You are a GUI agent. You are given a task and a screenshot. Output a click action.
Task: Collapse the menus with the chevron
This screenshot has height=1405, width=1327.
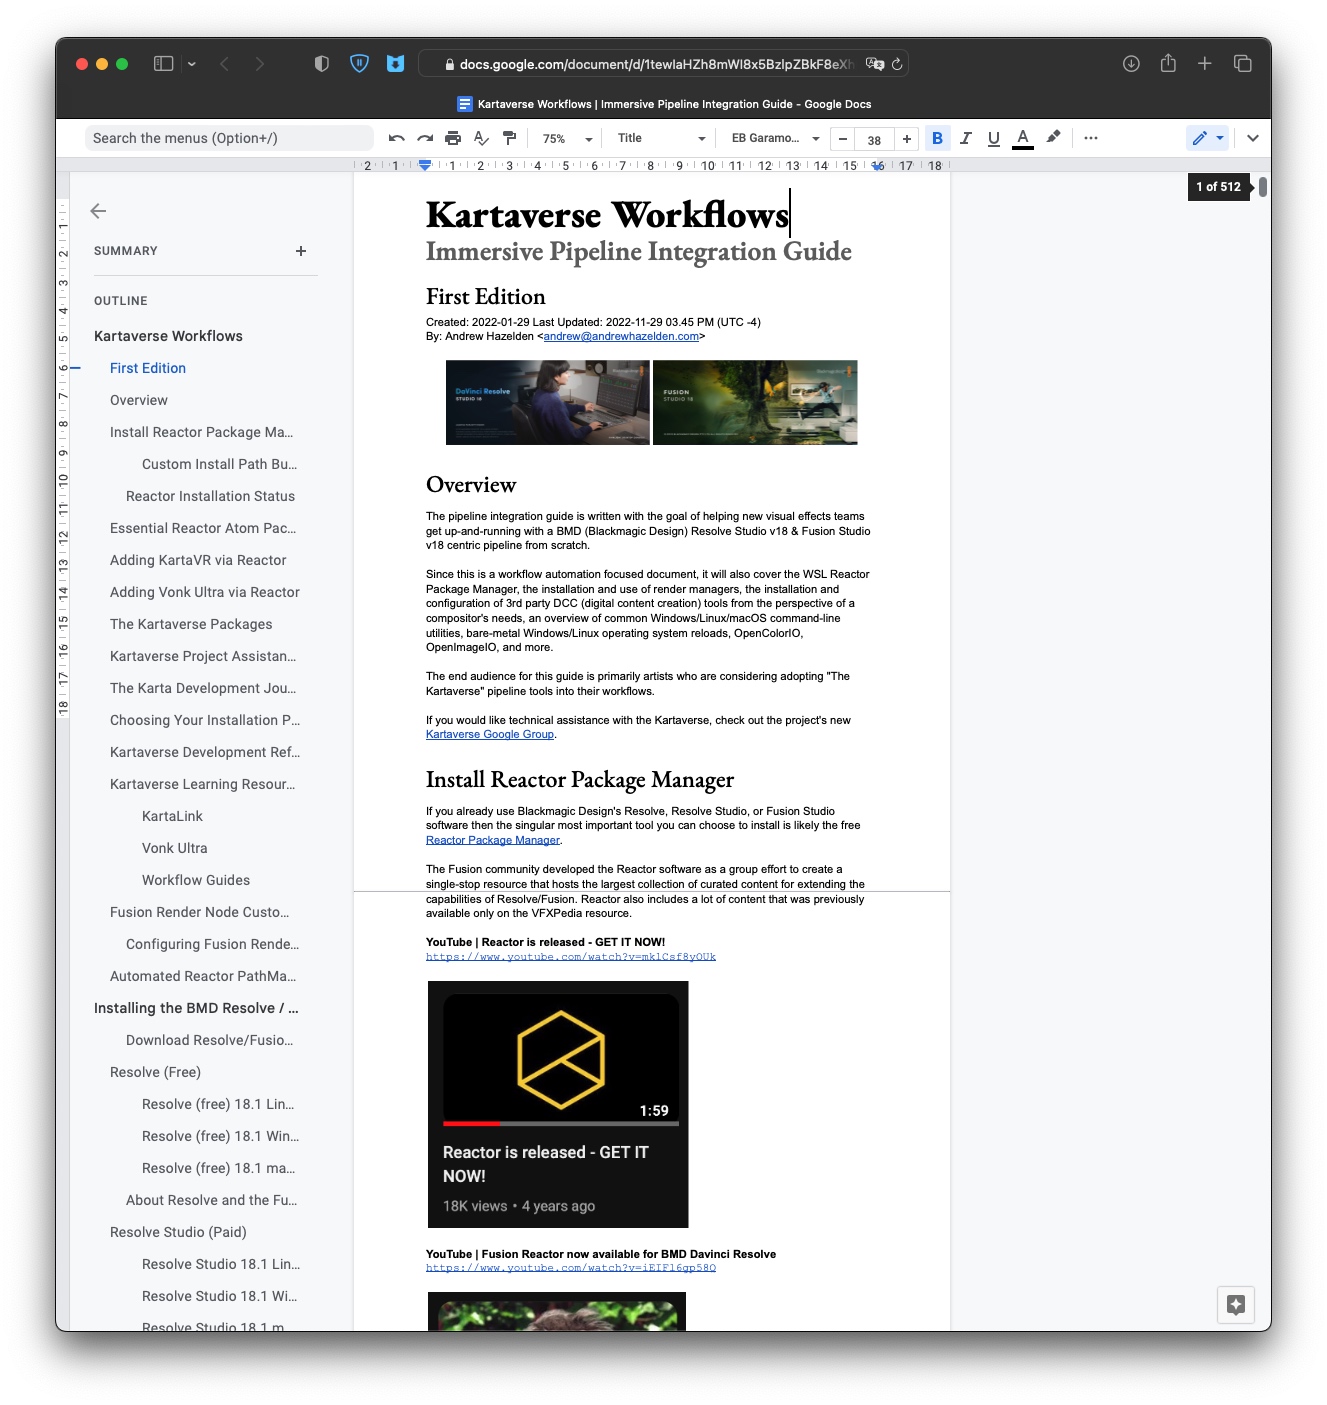1252,138
